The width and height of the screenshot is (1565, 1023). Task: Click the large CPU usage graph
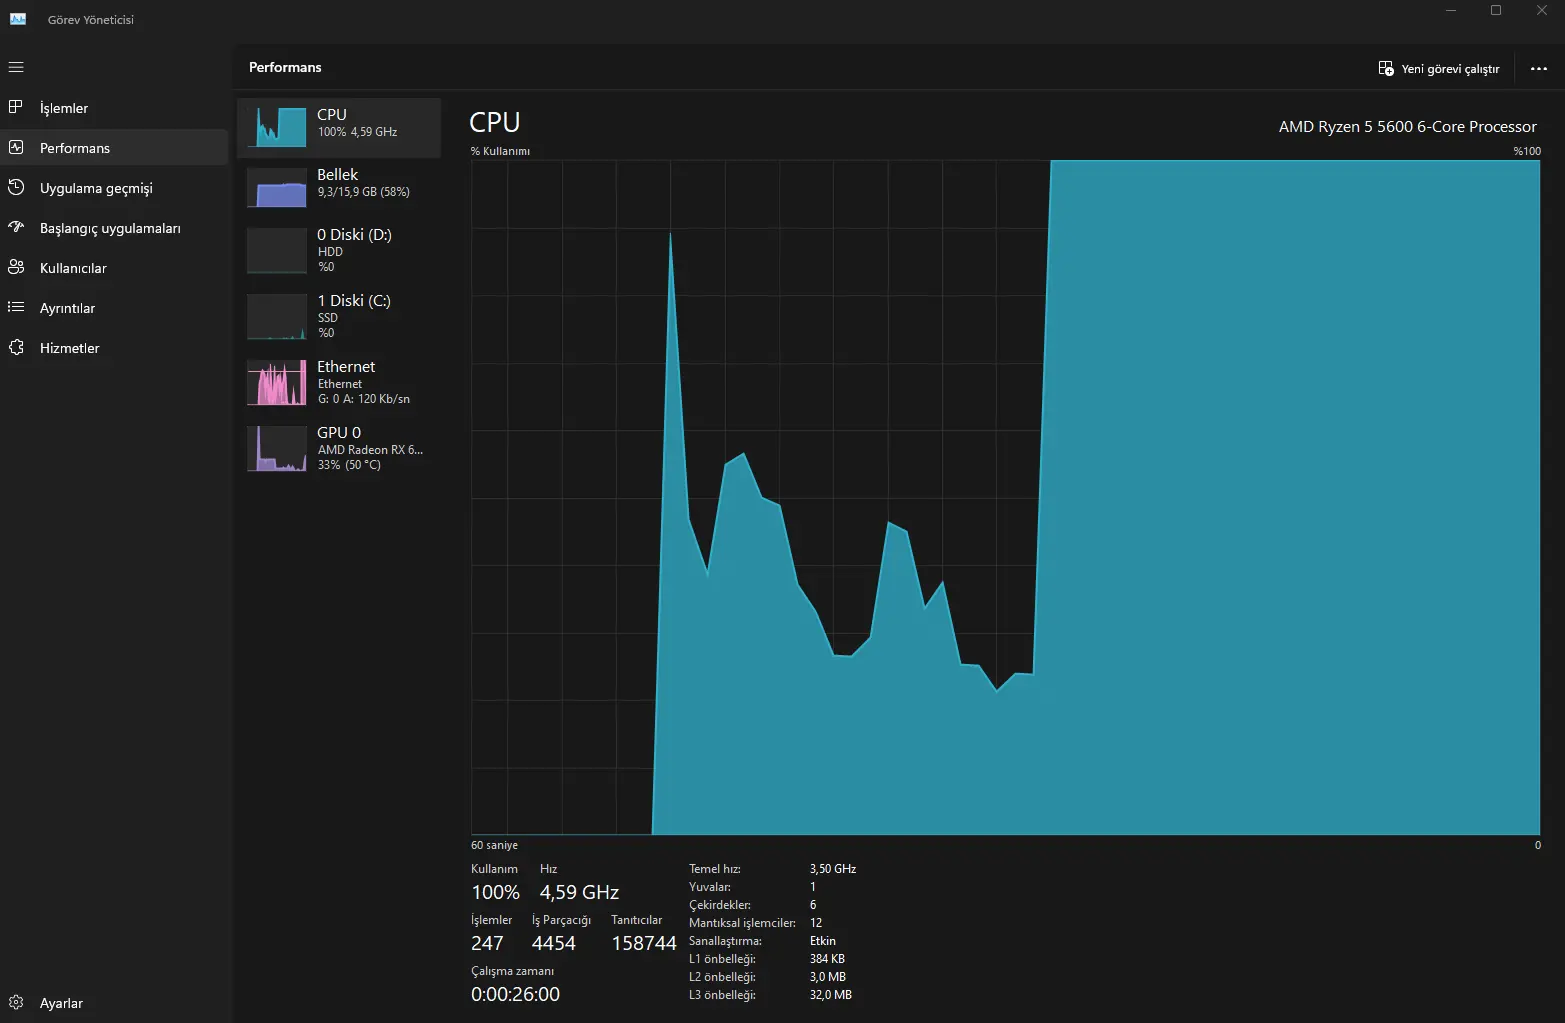click(x=1005, y=497)
